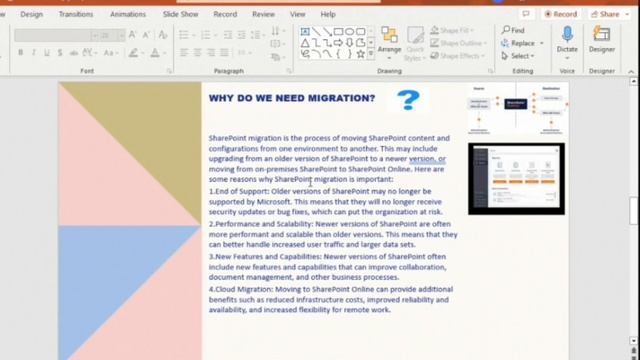Click the Find button

coord(513,30)
